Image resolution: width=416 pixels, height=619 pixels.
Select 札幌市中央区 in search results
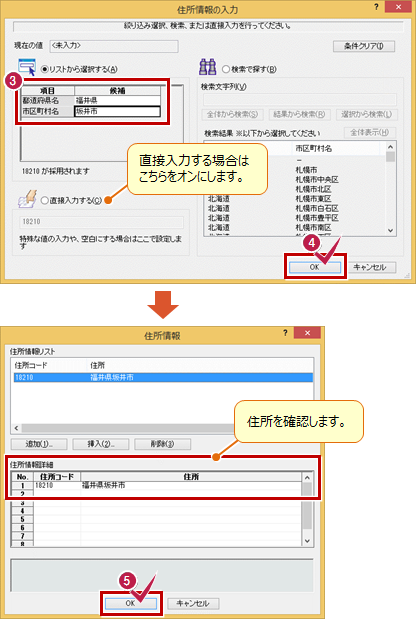pos(317,180)
